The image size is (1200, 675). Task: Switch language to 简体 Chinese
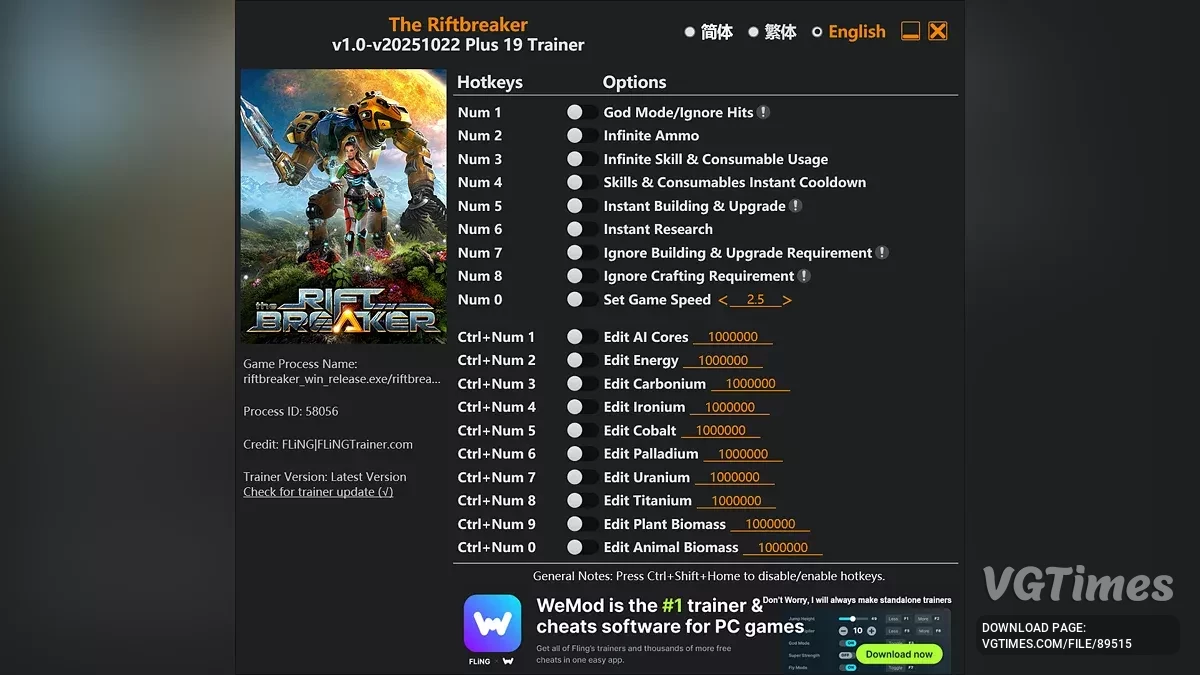point(690,32)
